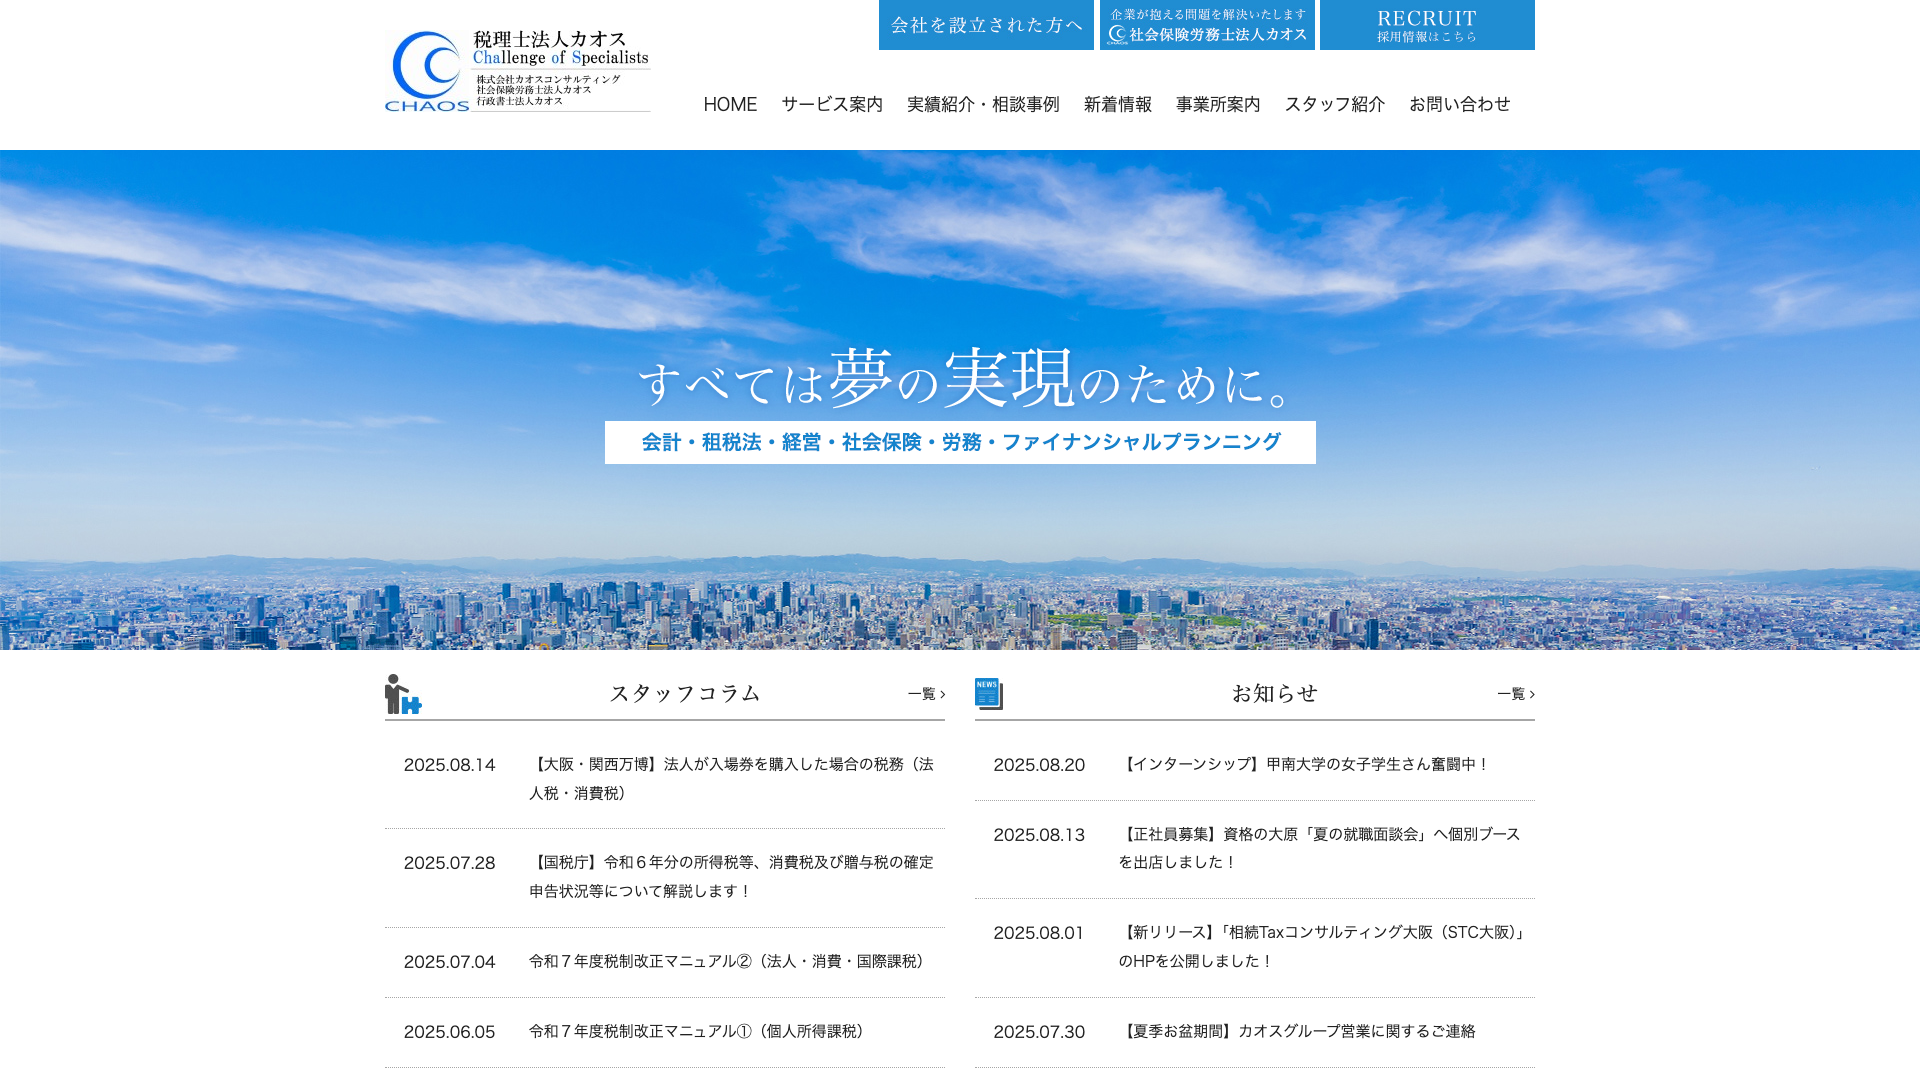
Task: Navigate to 事業所案内 page
Action: 1218,104
